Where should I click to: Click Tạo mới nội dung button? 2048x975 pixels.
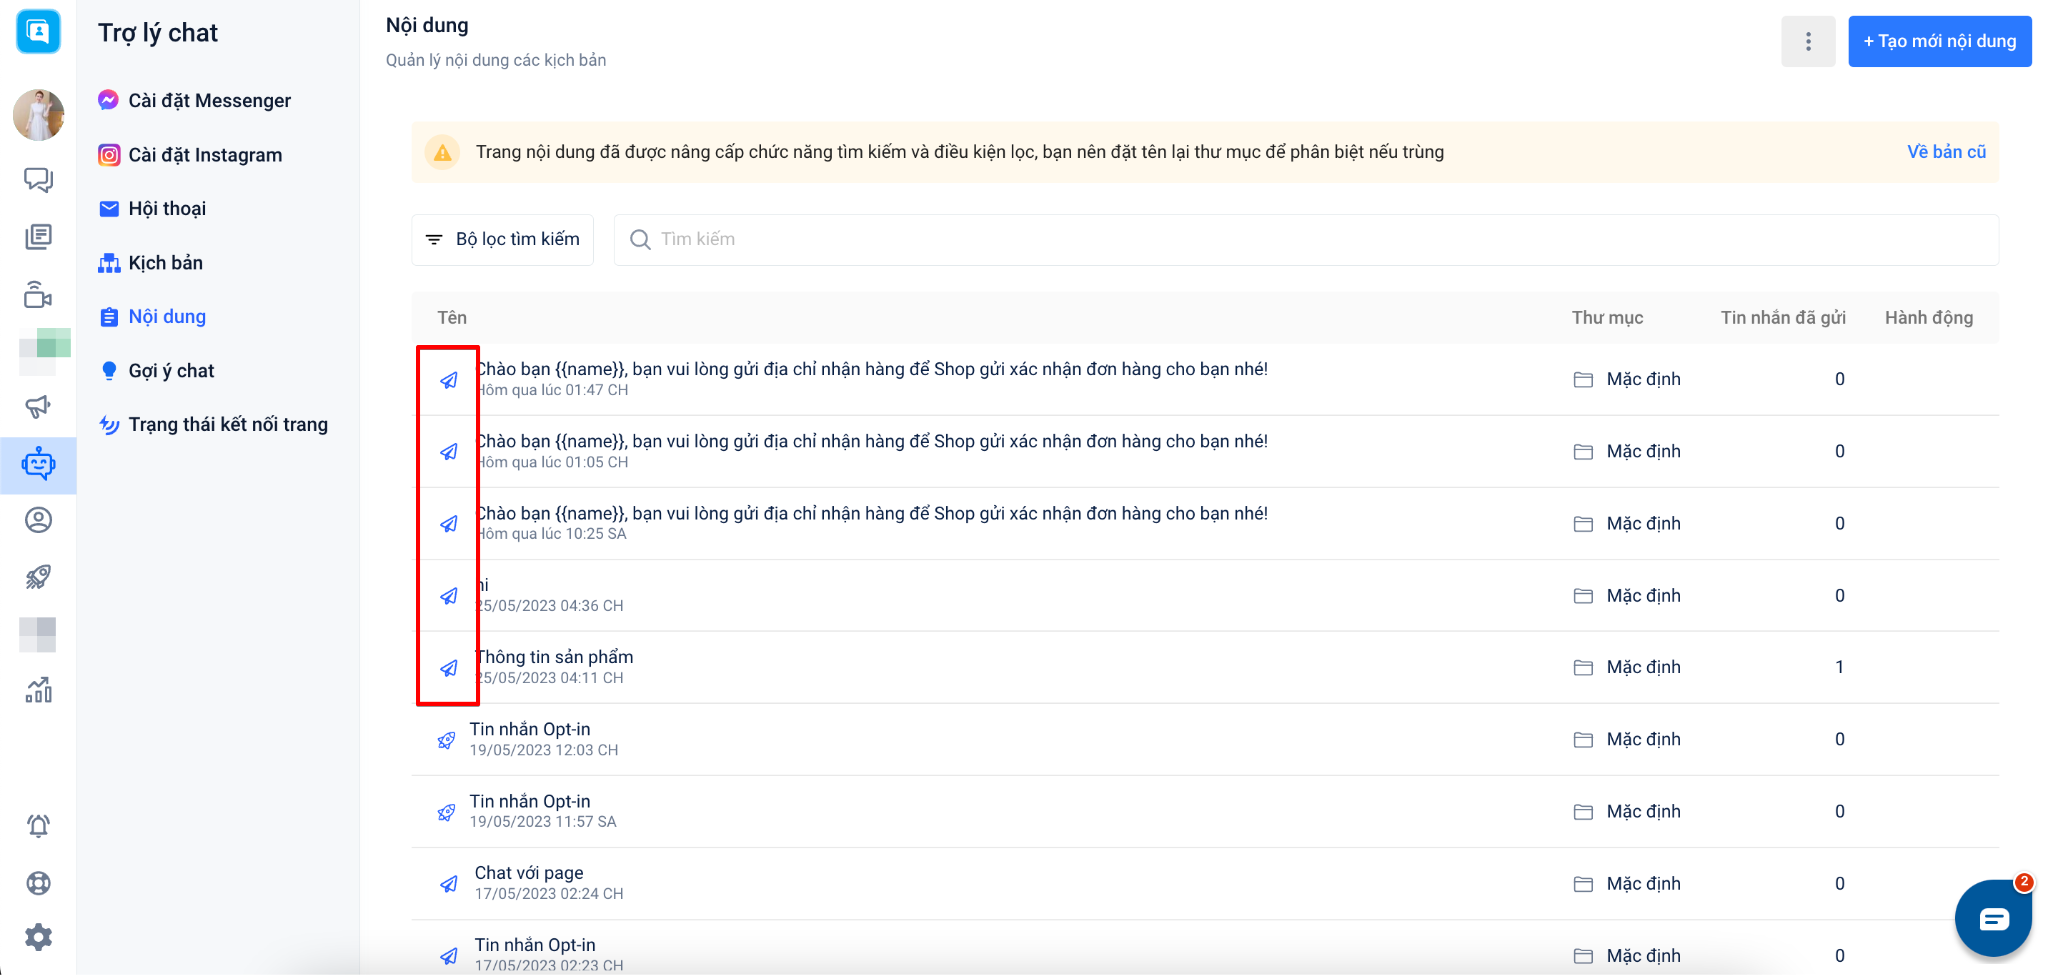tap(1939, 41)
